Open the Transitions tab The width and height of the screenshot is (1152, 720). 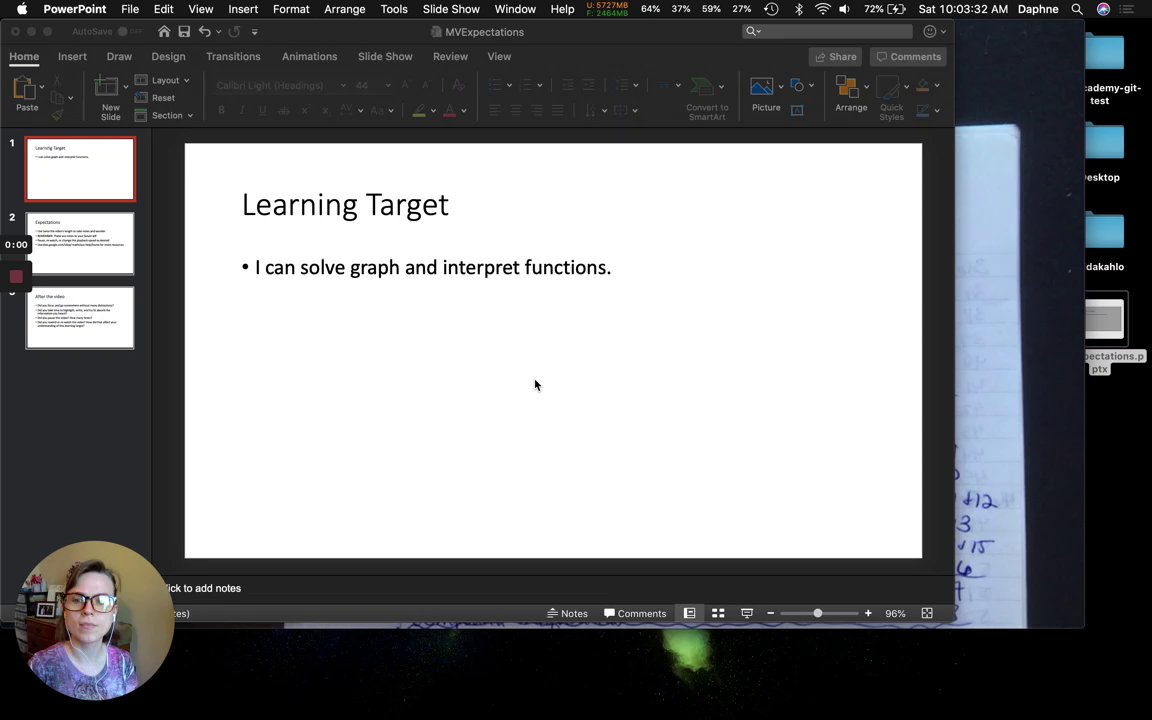click(233, 57)
